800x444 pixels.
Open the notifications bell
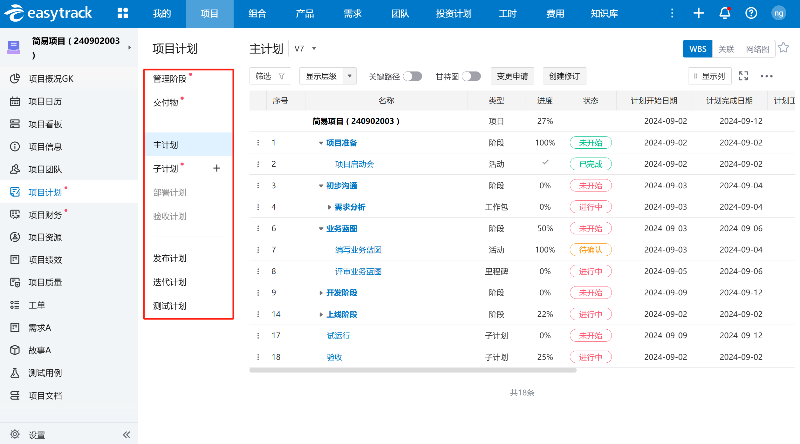pyautogui.click(x=725, y=13)
